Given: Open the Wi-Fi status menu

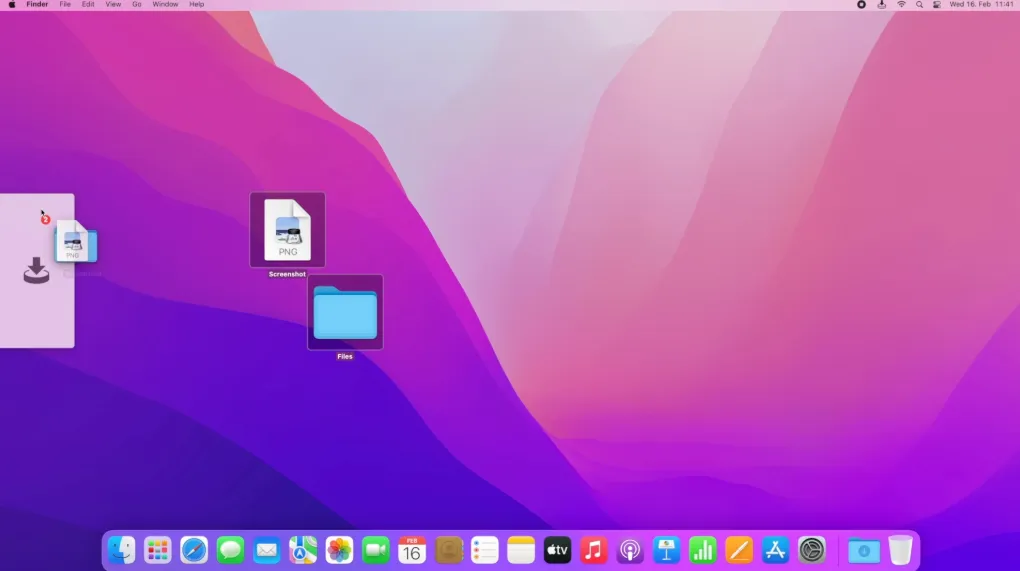Looking at the screenshot, I should [901, 5].
